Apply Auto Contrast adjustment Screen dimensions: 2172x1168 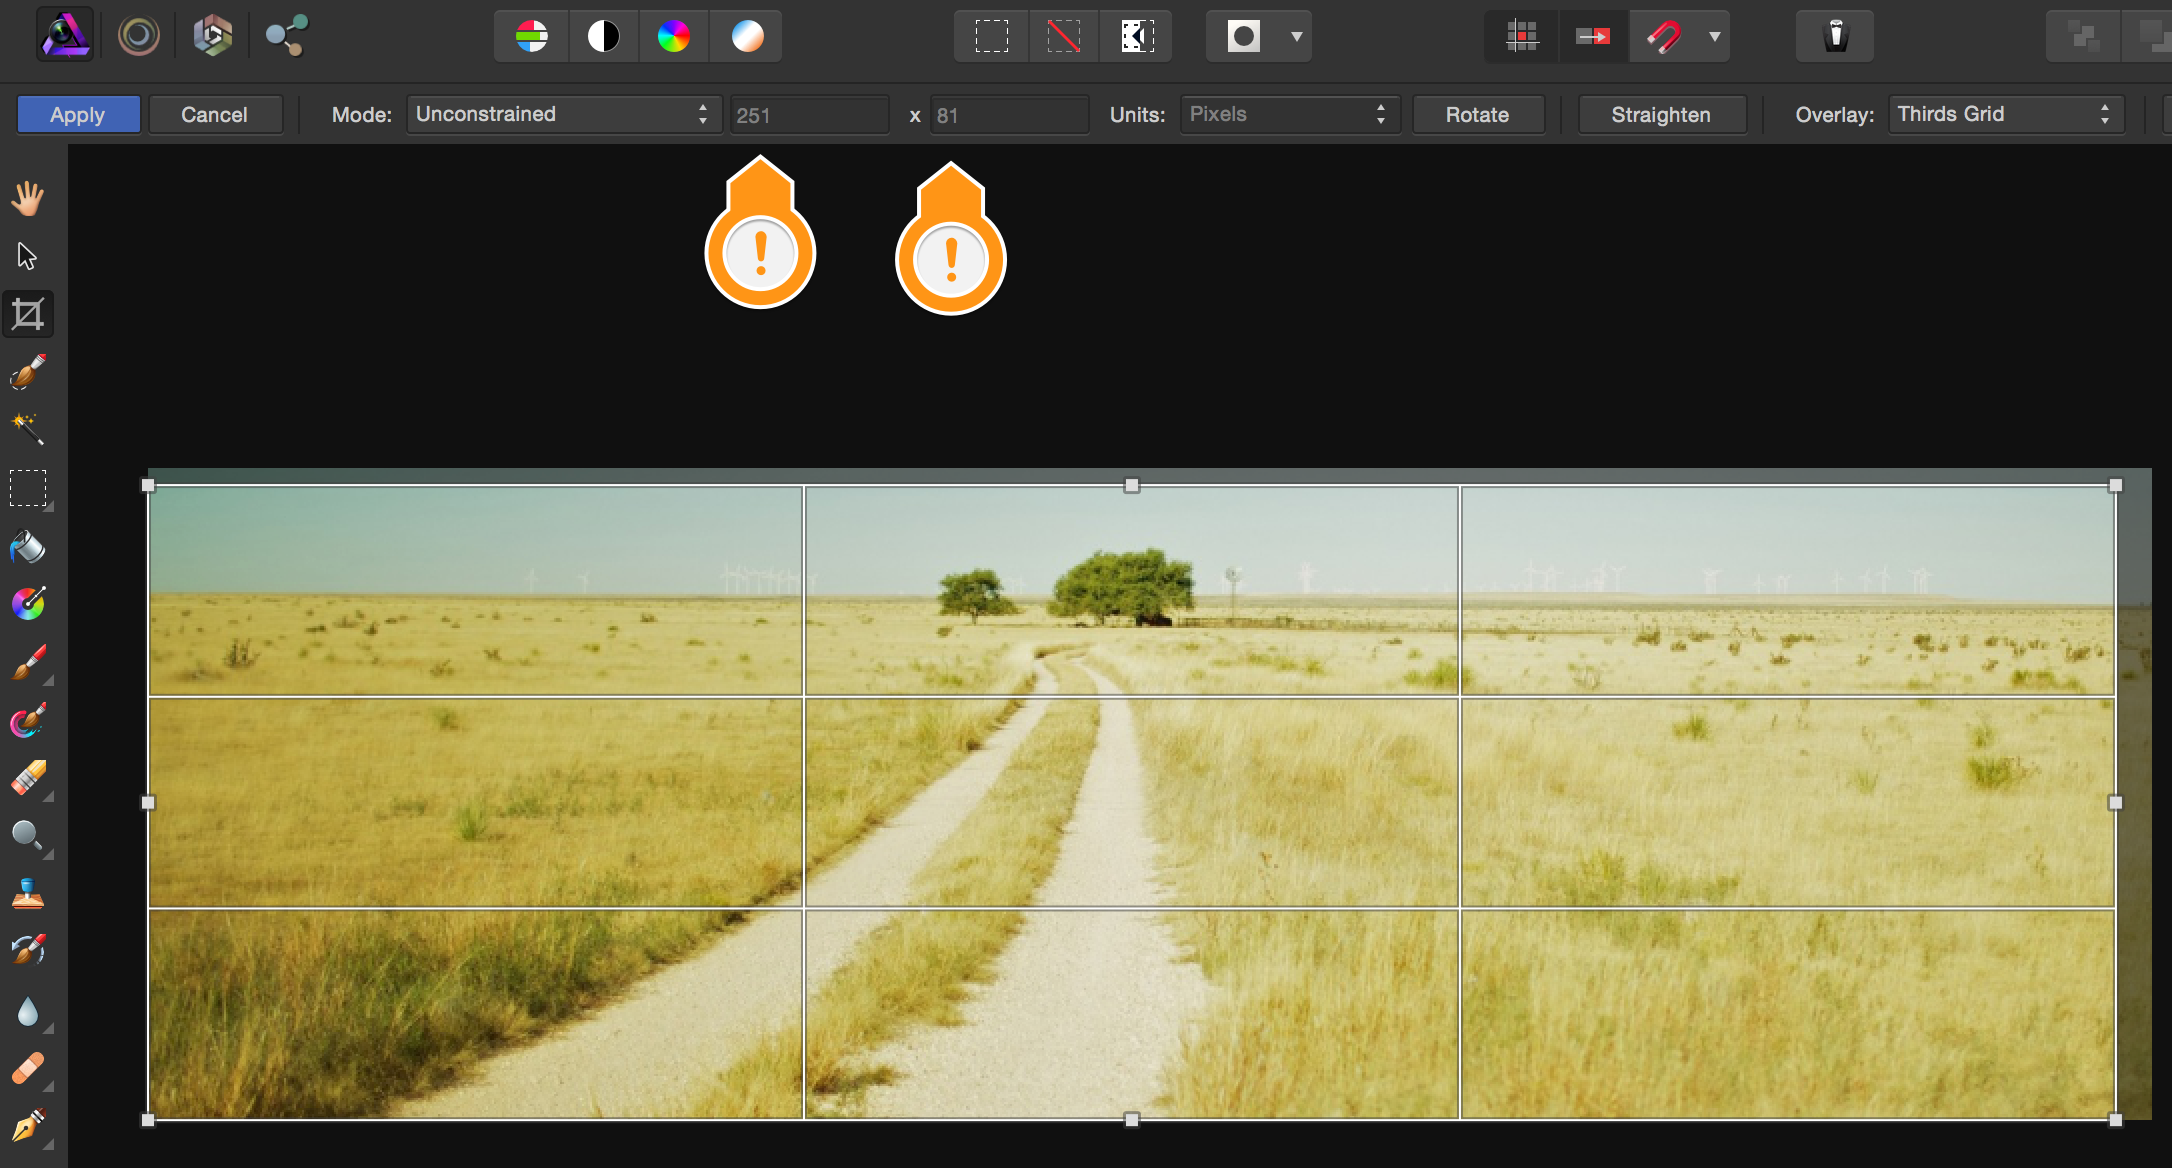[x=604, y=37]
